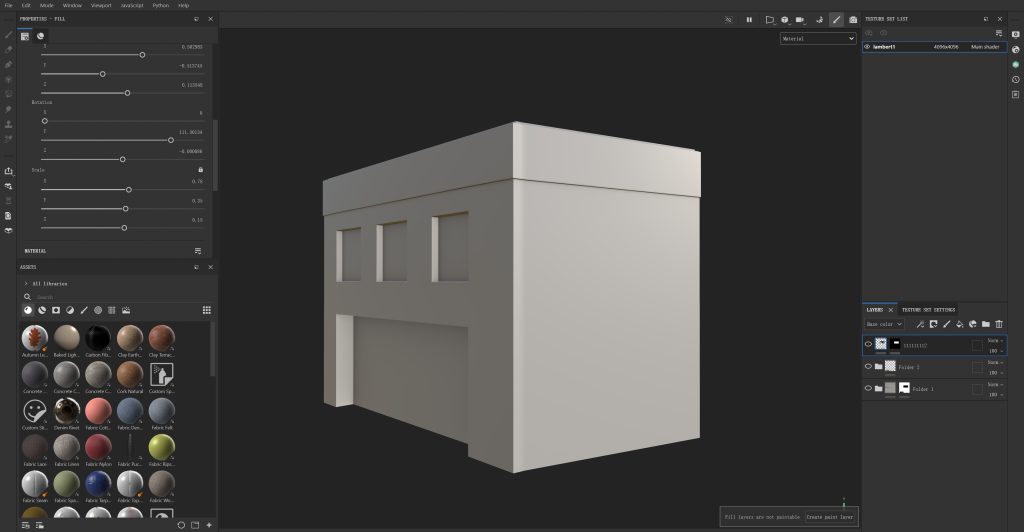Click the assets Search field

pos(118,297)
